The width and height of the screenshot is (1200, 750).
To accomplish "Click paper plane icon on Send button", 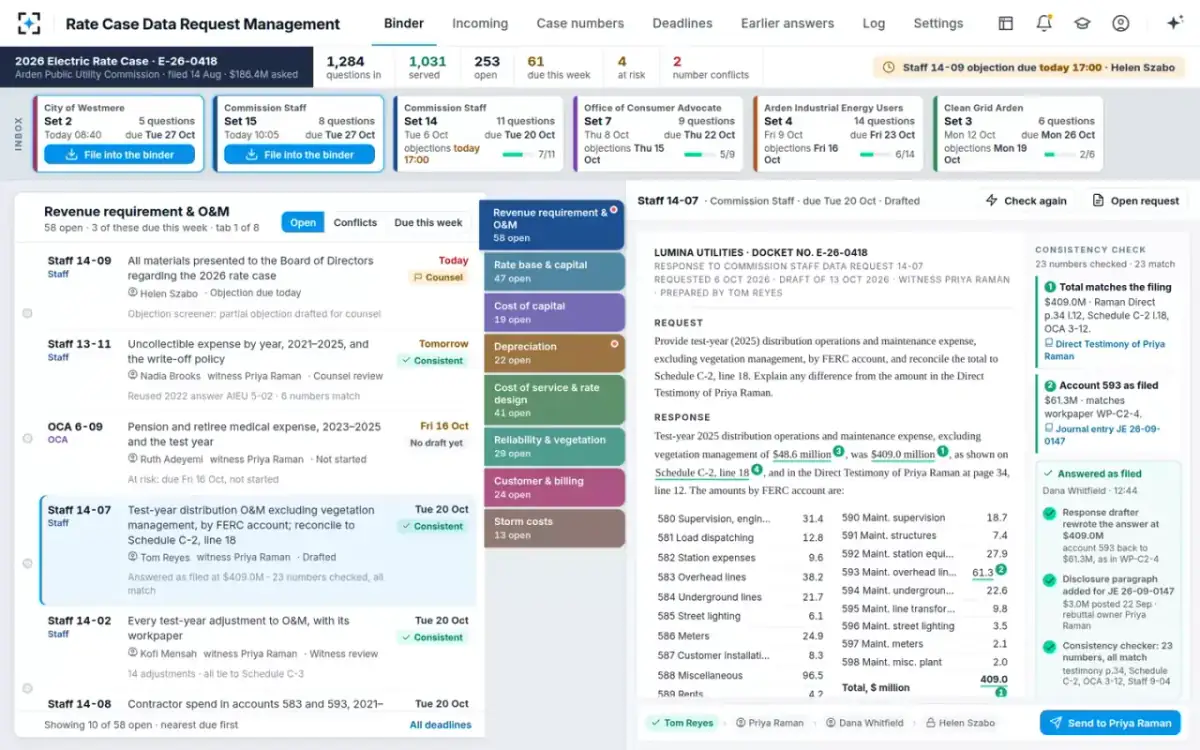I will point(1056,723).
